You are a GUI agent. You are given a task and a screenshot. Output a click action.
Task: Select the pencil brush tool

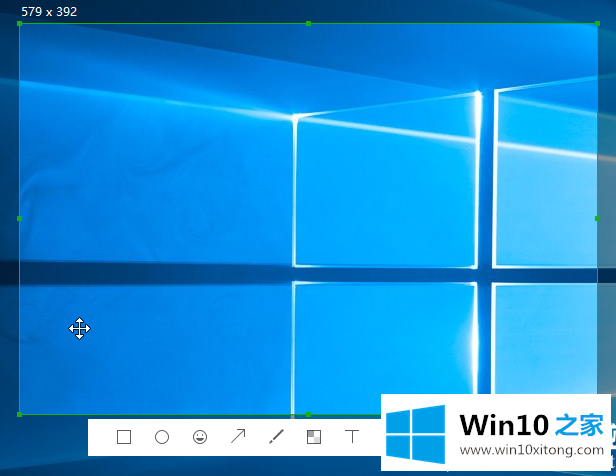[276, 436]
